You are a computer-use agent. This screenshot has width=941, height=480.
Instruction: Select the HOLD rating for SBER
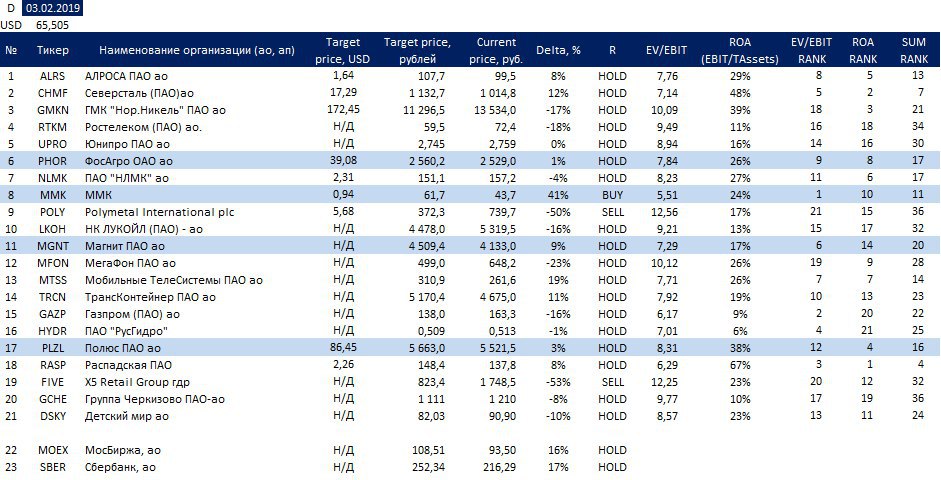[612, 467]
